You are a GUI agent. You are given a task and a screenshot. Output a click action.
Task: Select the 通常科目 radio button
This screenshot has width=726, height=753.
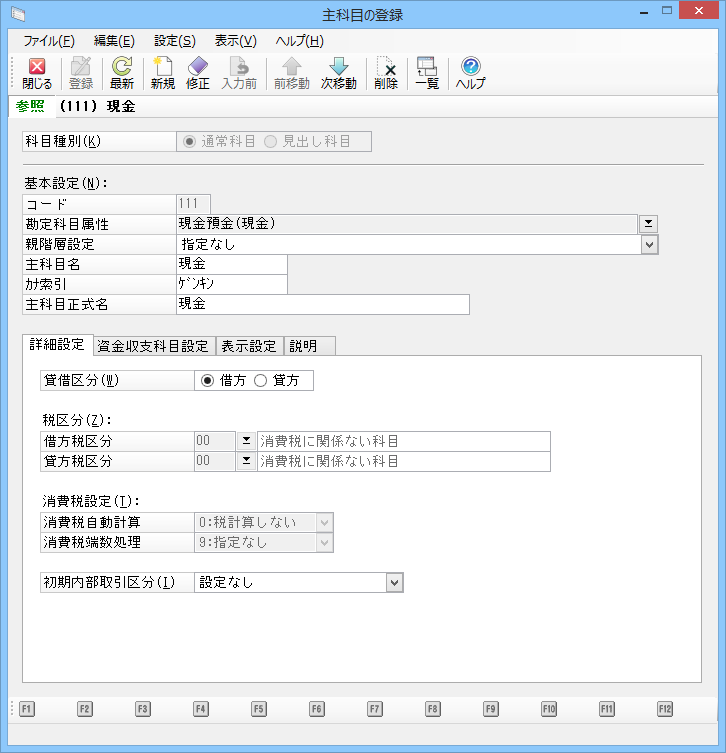click(190, 141)
